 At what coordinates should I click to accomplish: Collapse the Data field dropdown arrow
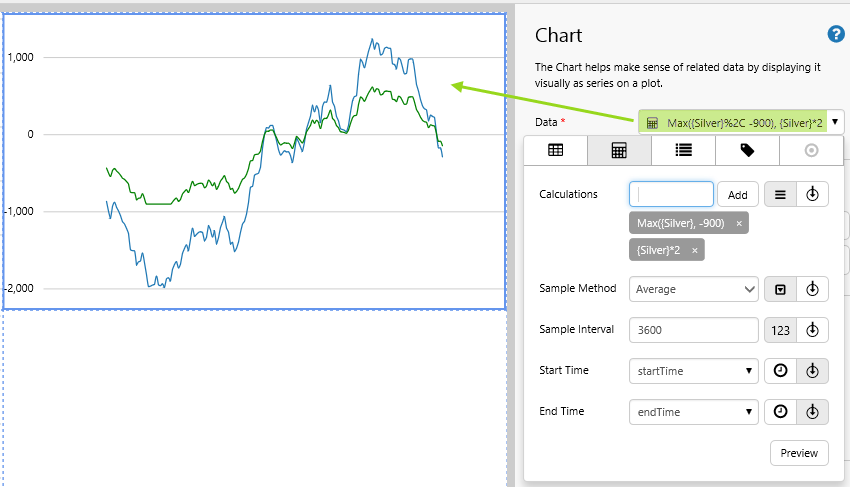pyautogui.click(x=835, y=122)
